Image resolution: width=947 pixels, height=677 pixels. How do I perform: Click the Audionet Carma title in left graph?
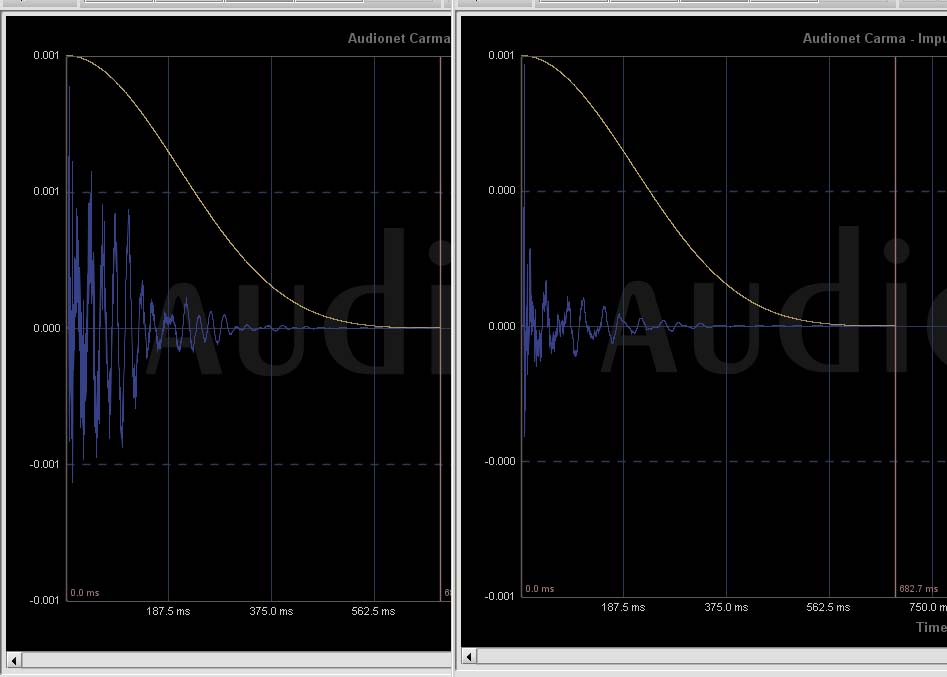point(398,39)
